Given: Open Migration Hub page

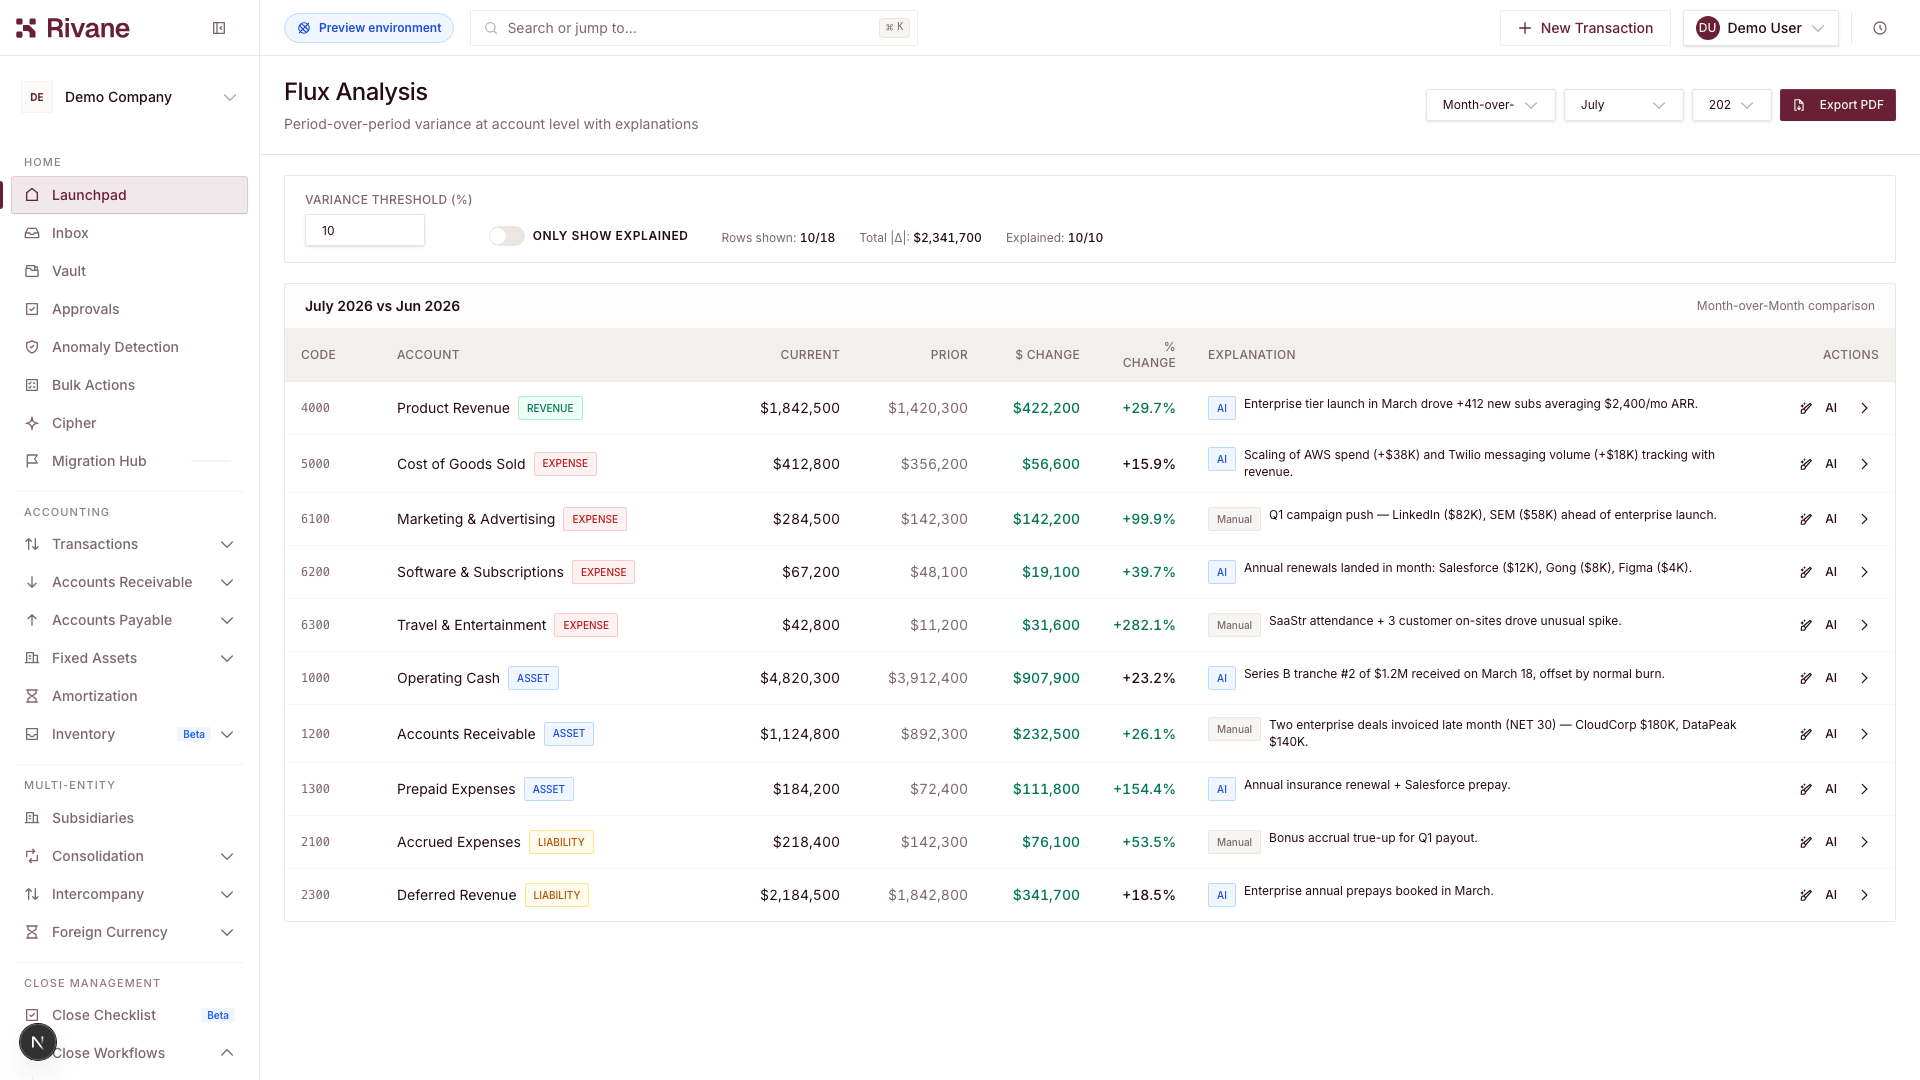Looking at the screenshot, I should 129,461.
